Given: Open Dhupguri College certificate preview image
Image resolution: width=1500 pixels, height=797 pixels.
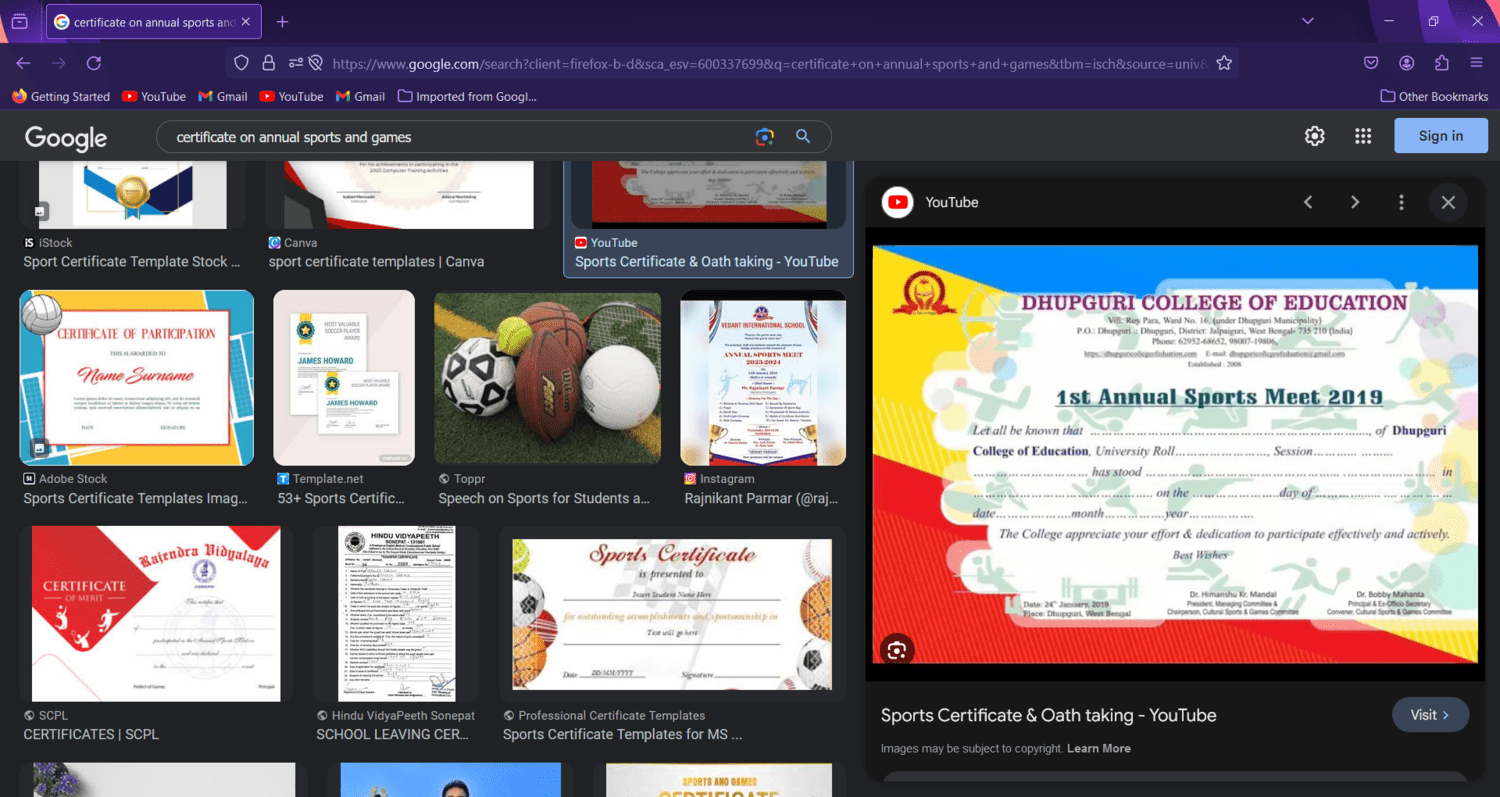Looking at the screenshot, I should click(x=1175, y=454).
